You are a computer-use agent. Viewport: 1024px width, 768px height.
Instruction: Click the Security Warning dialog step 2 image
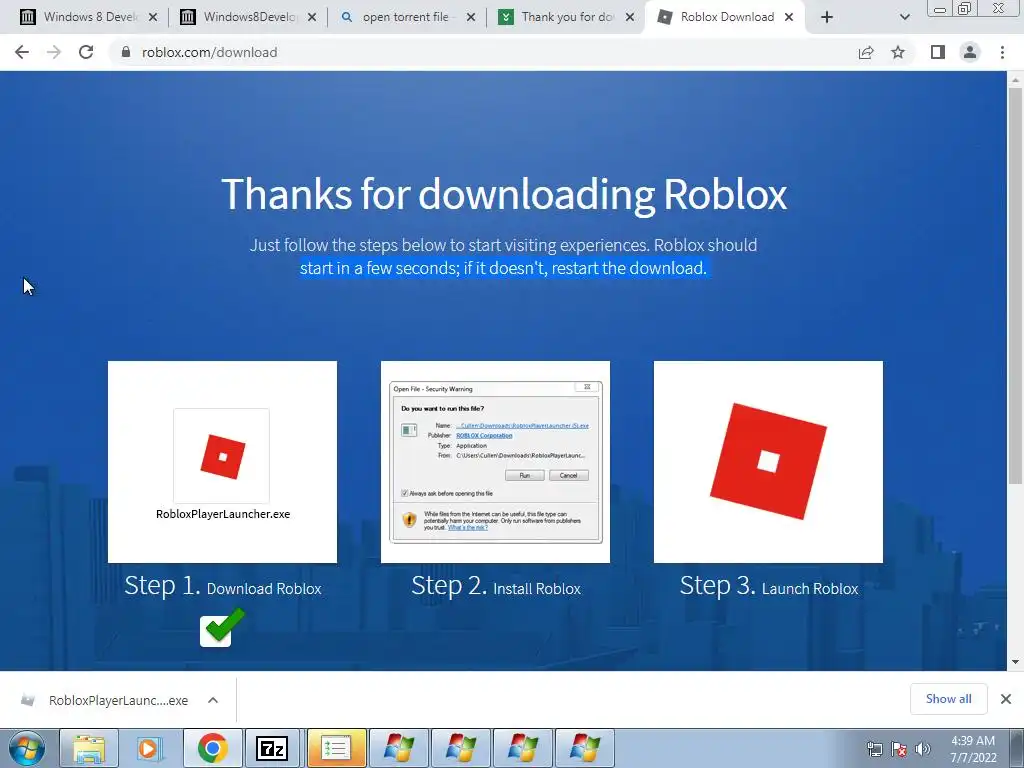coord(496,462)
